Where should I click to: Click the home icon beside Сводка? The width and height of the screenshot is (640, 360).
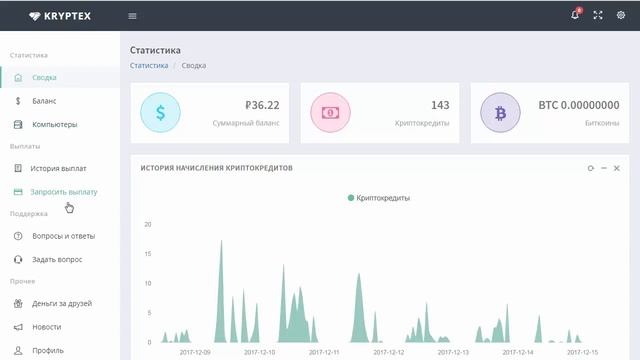tap(18, 78)
